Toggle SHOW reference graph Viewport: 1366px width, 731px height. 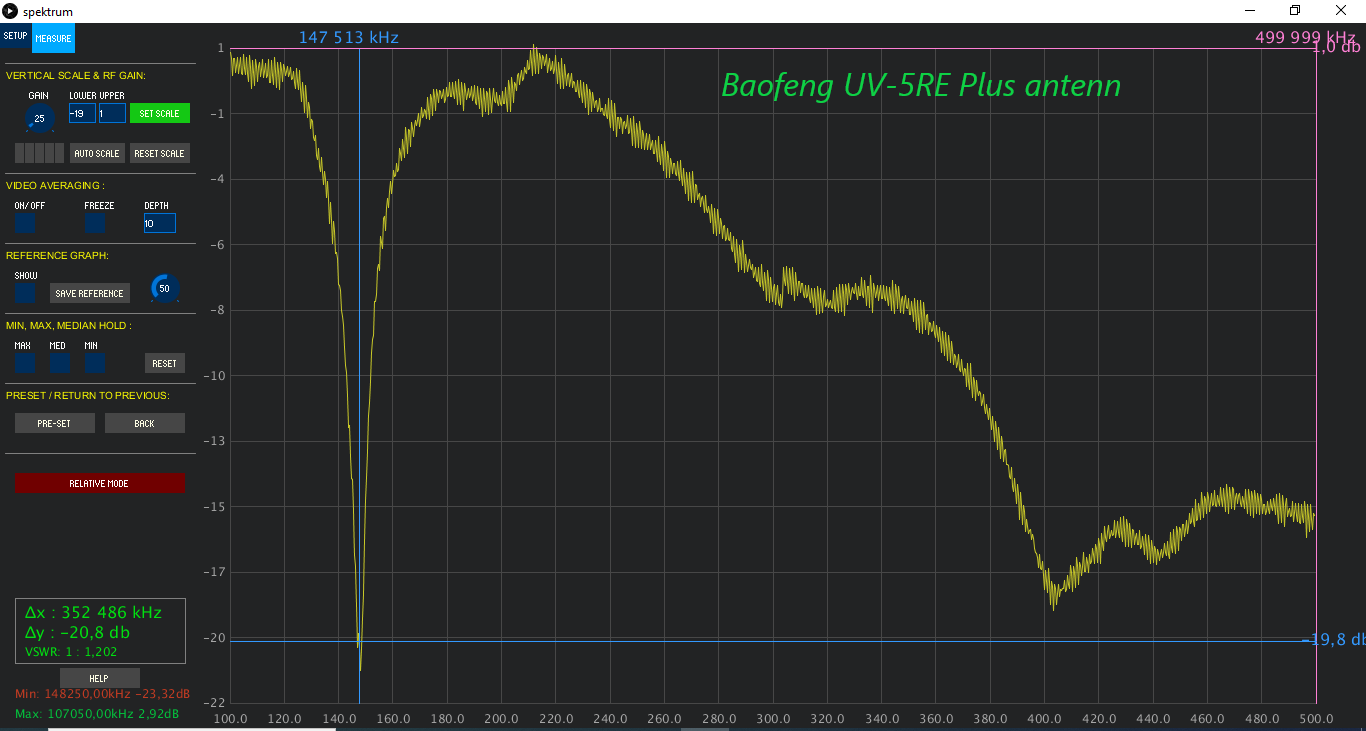(x=25, y=293)
